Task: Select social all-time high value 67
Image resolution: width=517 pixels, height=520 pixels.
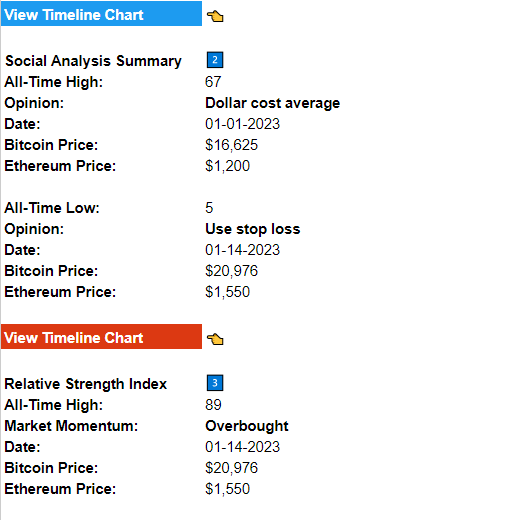Action: pyautogui.click(x=213, y=82)
